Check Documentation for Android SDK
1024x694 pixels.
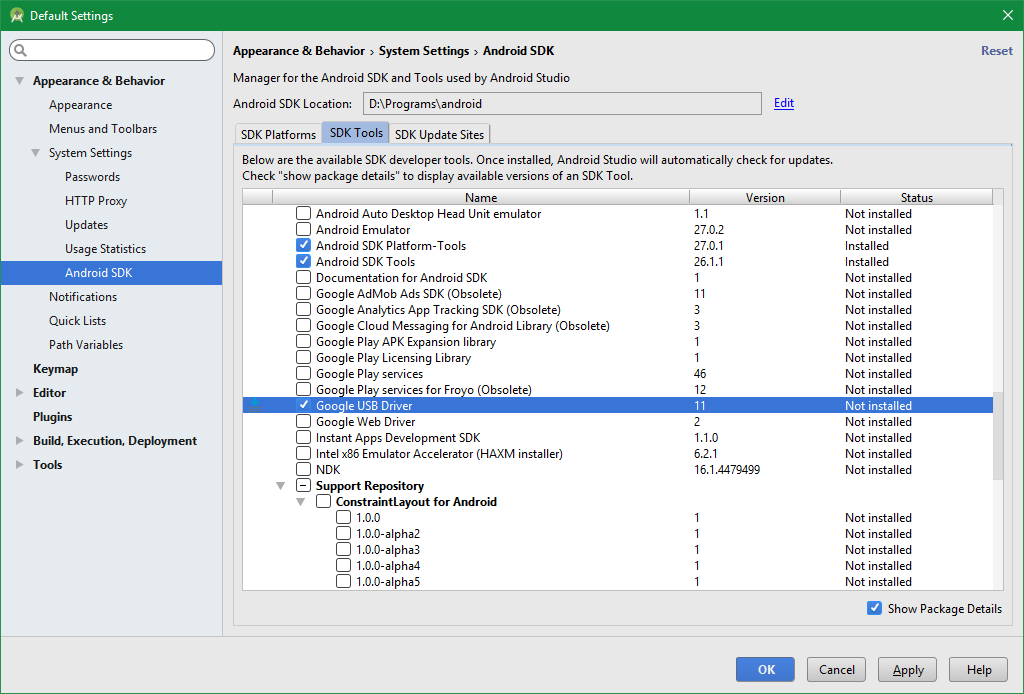pyautogui.click(x=303, y=277)
